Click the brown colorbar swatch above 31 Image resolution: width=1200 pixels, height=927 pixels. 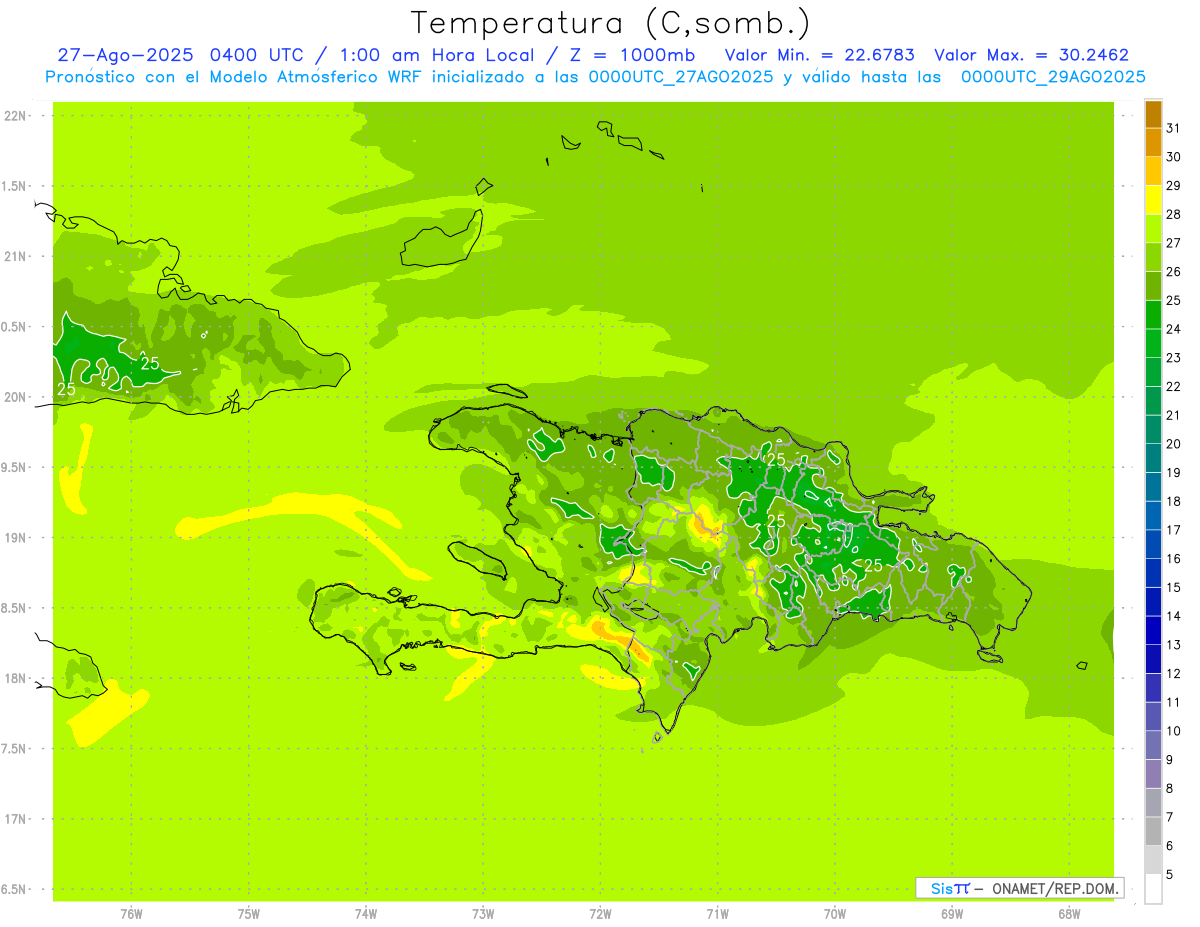[x=1153, y=114]
